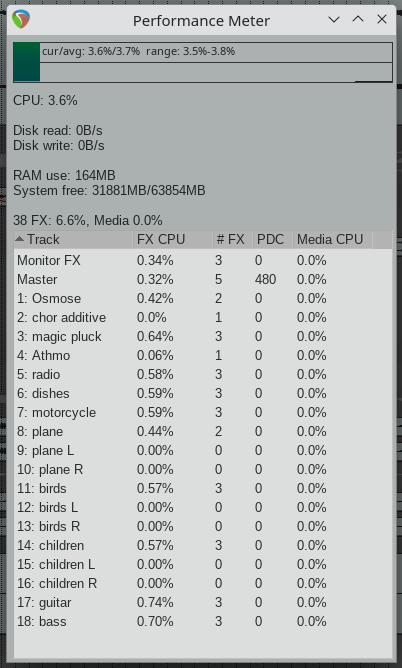Close the Performance Meter window
The height and width of the screenshot is (668, 402).
pyautogui.click(x=382, y=19)
